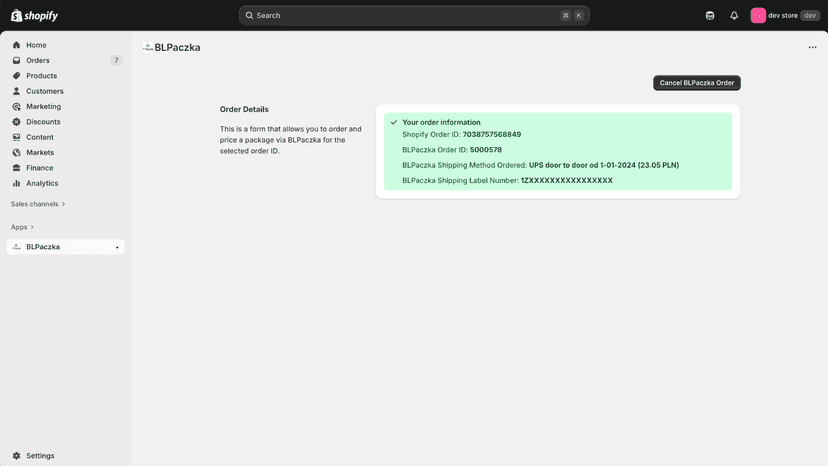828x466 pixels.
Task: Click the Search input field
Action: point(414,15)
